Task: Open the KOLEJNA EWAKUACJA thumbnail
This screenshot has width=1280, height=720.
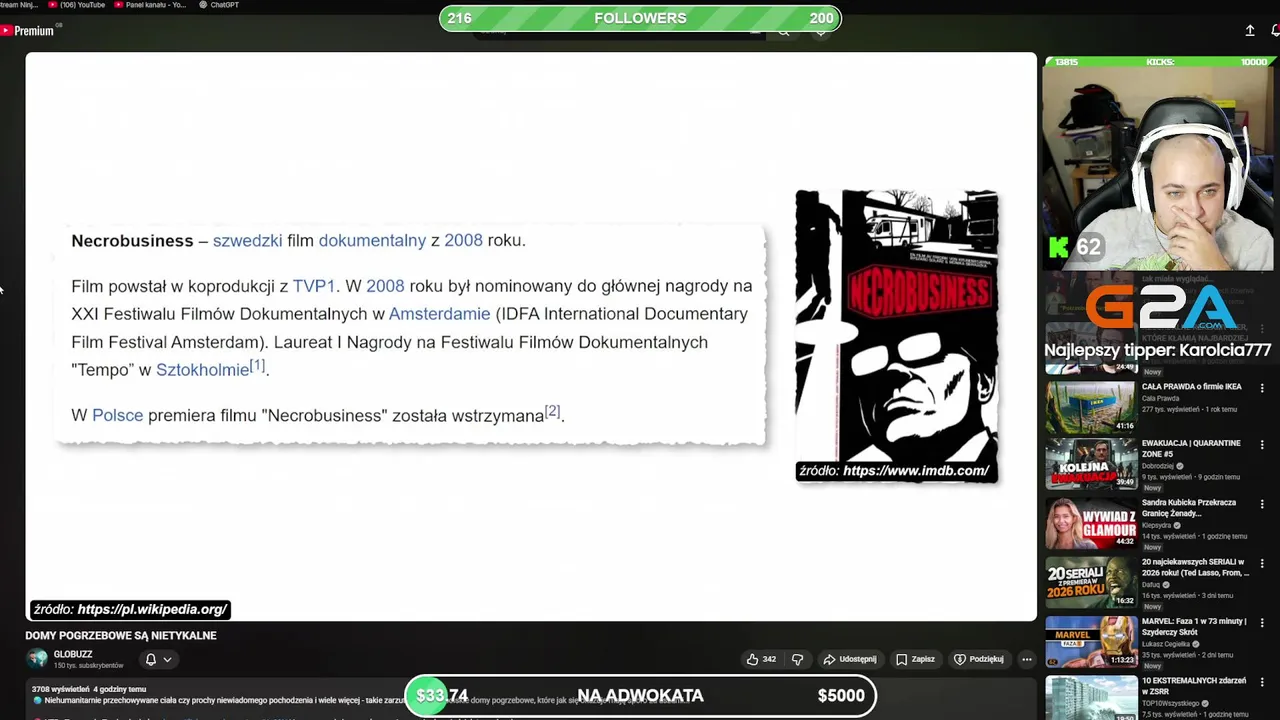Action: click(1090, 463)
